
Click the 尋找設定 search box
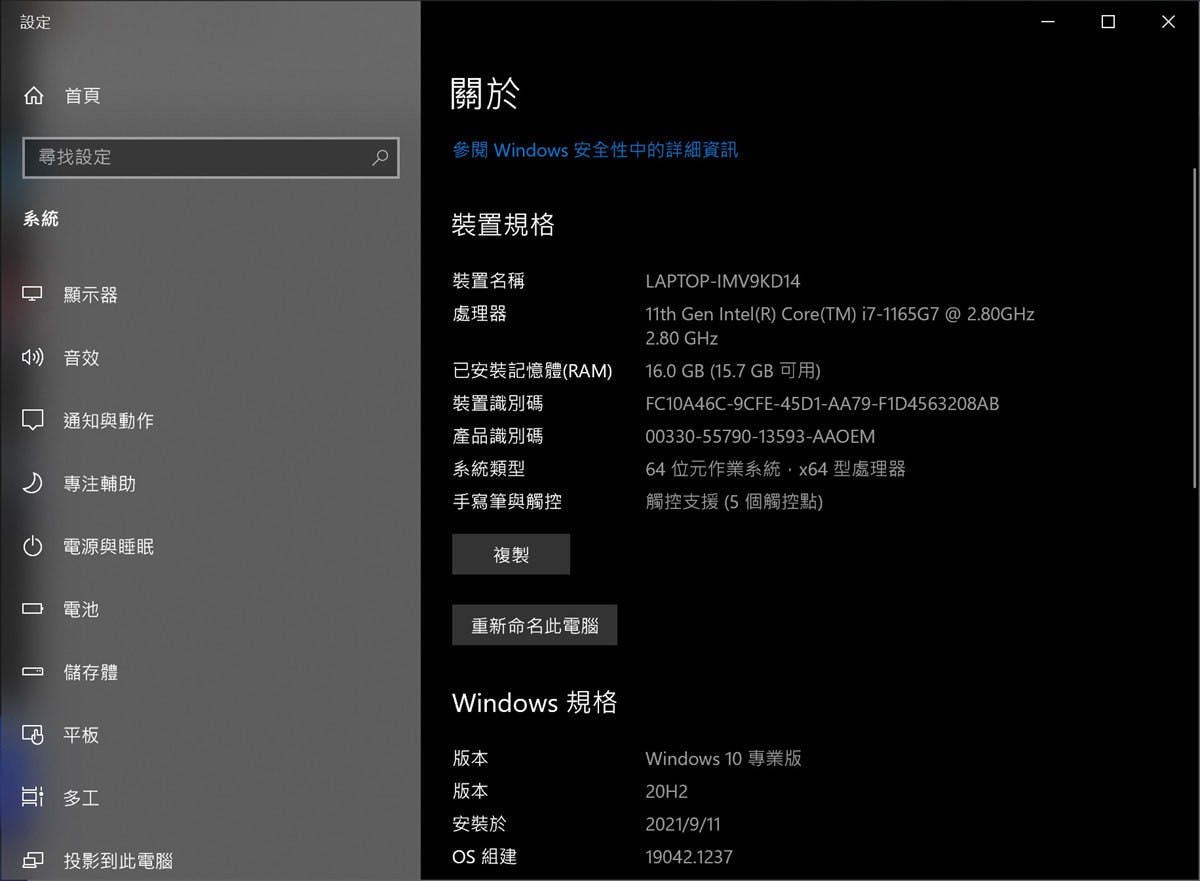tap(211, 158)
